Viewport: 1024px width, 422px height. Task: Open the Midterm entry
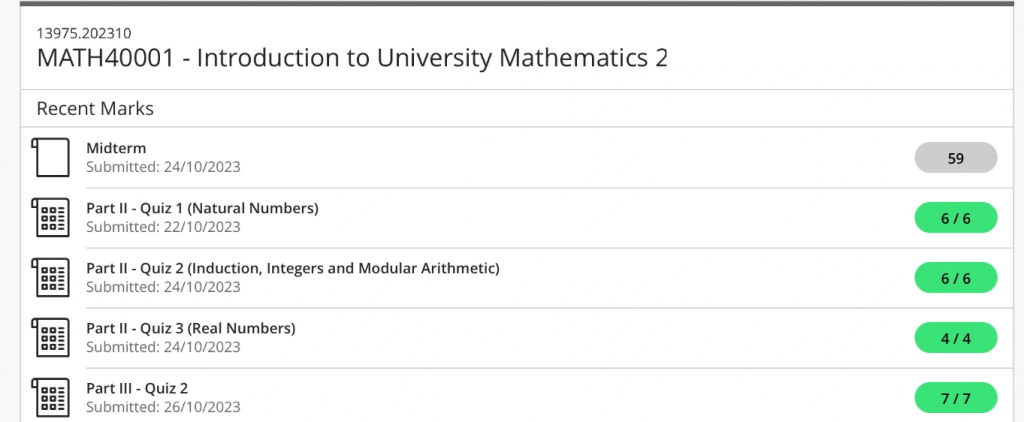pos(116,148)
